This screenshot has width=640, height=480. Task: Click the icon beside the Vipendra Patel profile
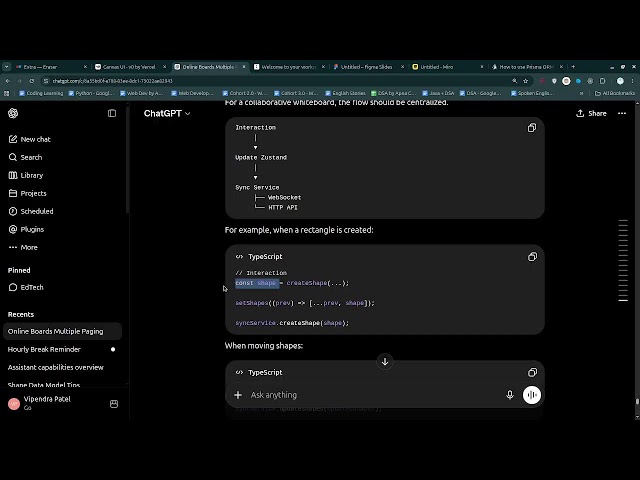click(114, 404)
